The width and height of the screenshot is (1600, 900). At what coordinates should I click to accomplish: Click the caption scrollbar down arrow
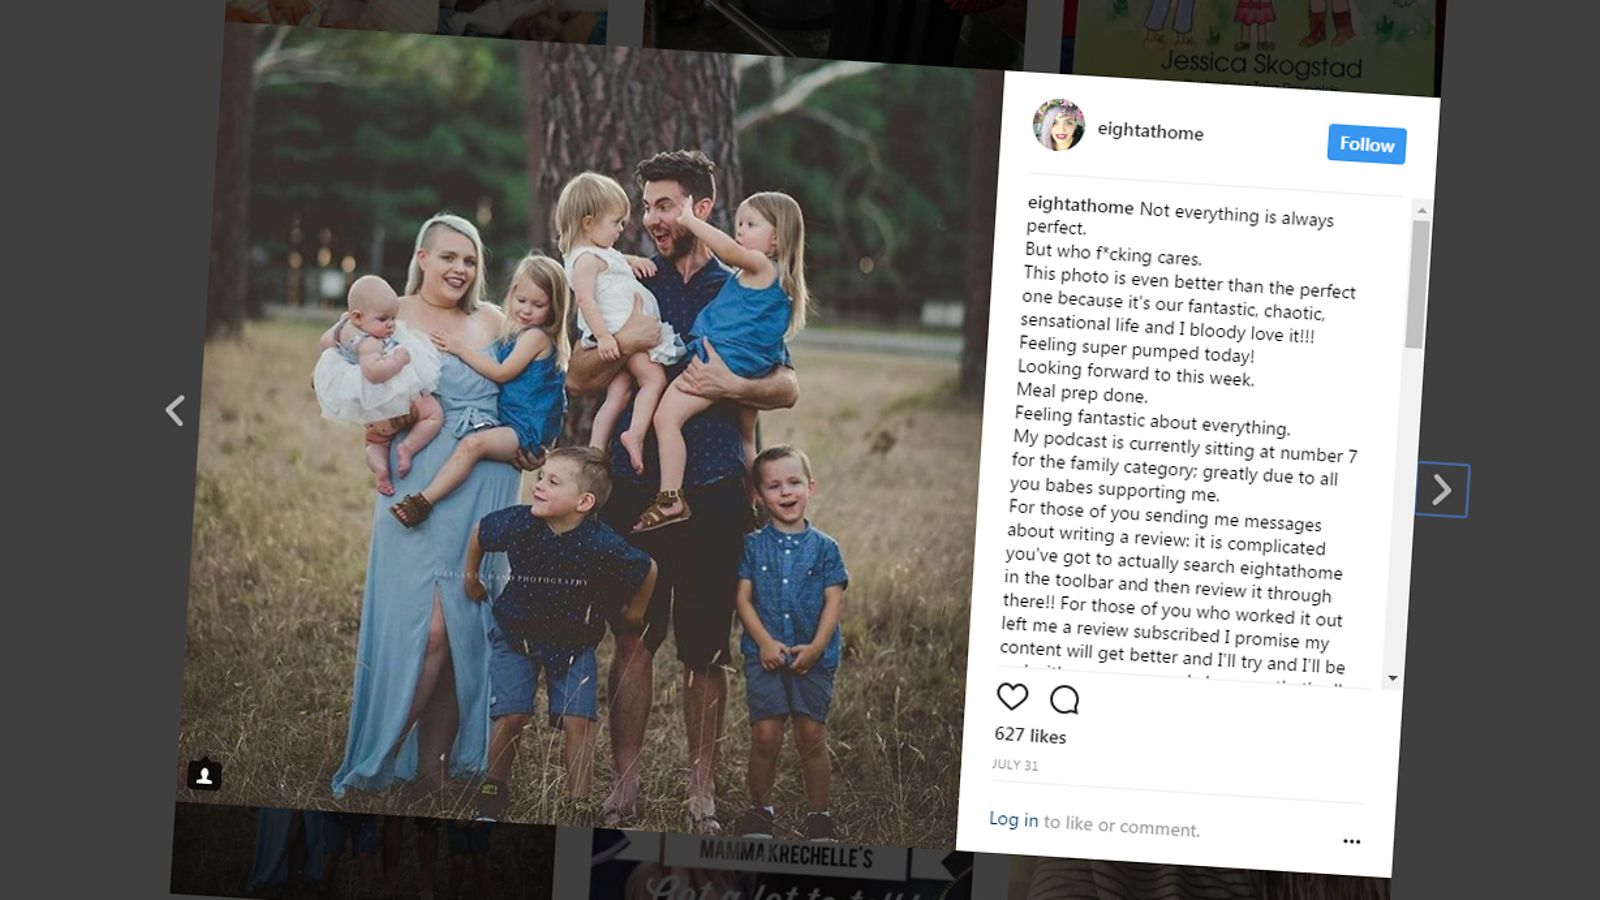point(1393,678)
